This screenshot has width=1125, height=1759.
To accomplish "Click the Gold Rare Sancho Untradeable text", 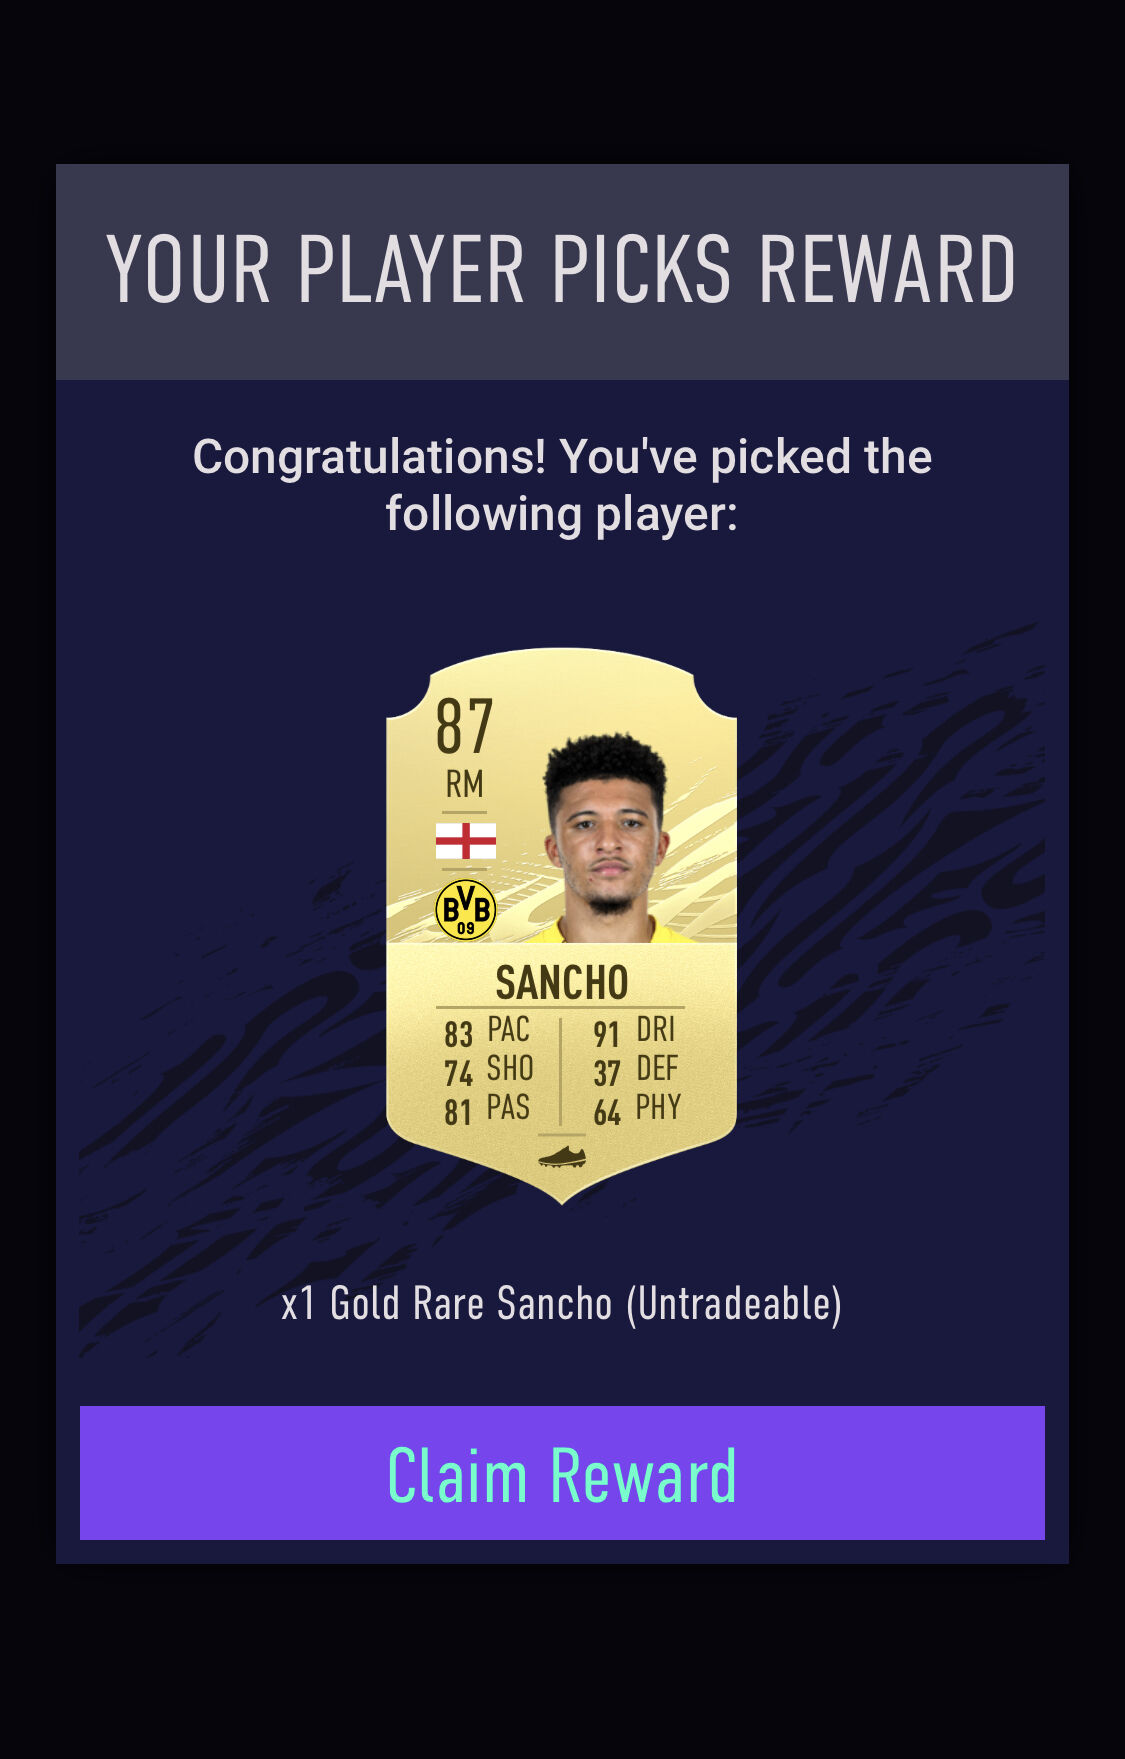I will [x=562, y=1304].
